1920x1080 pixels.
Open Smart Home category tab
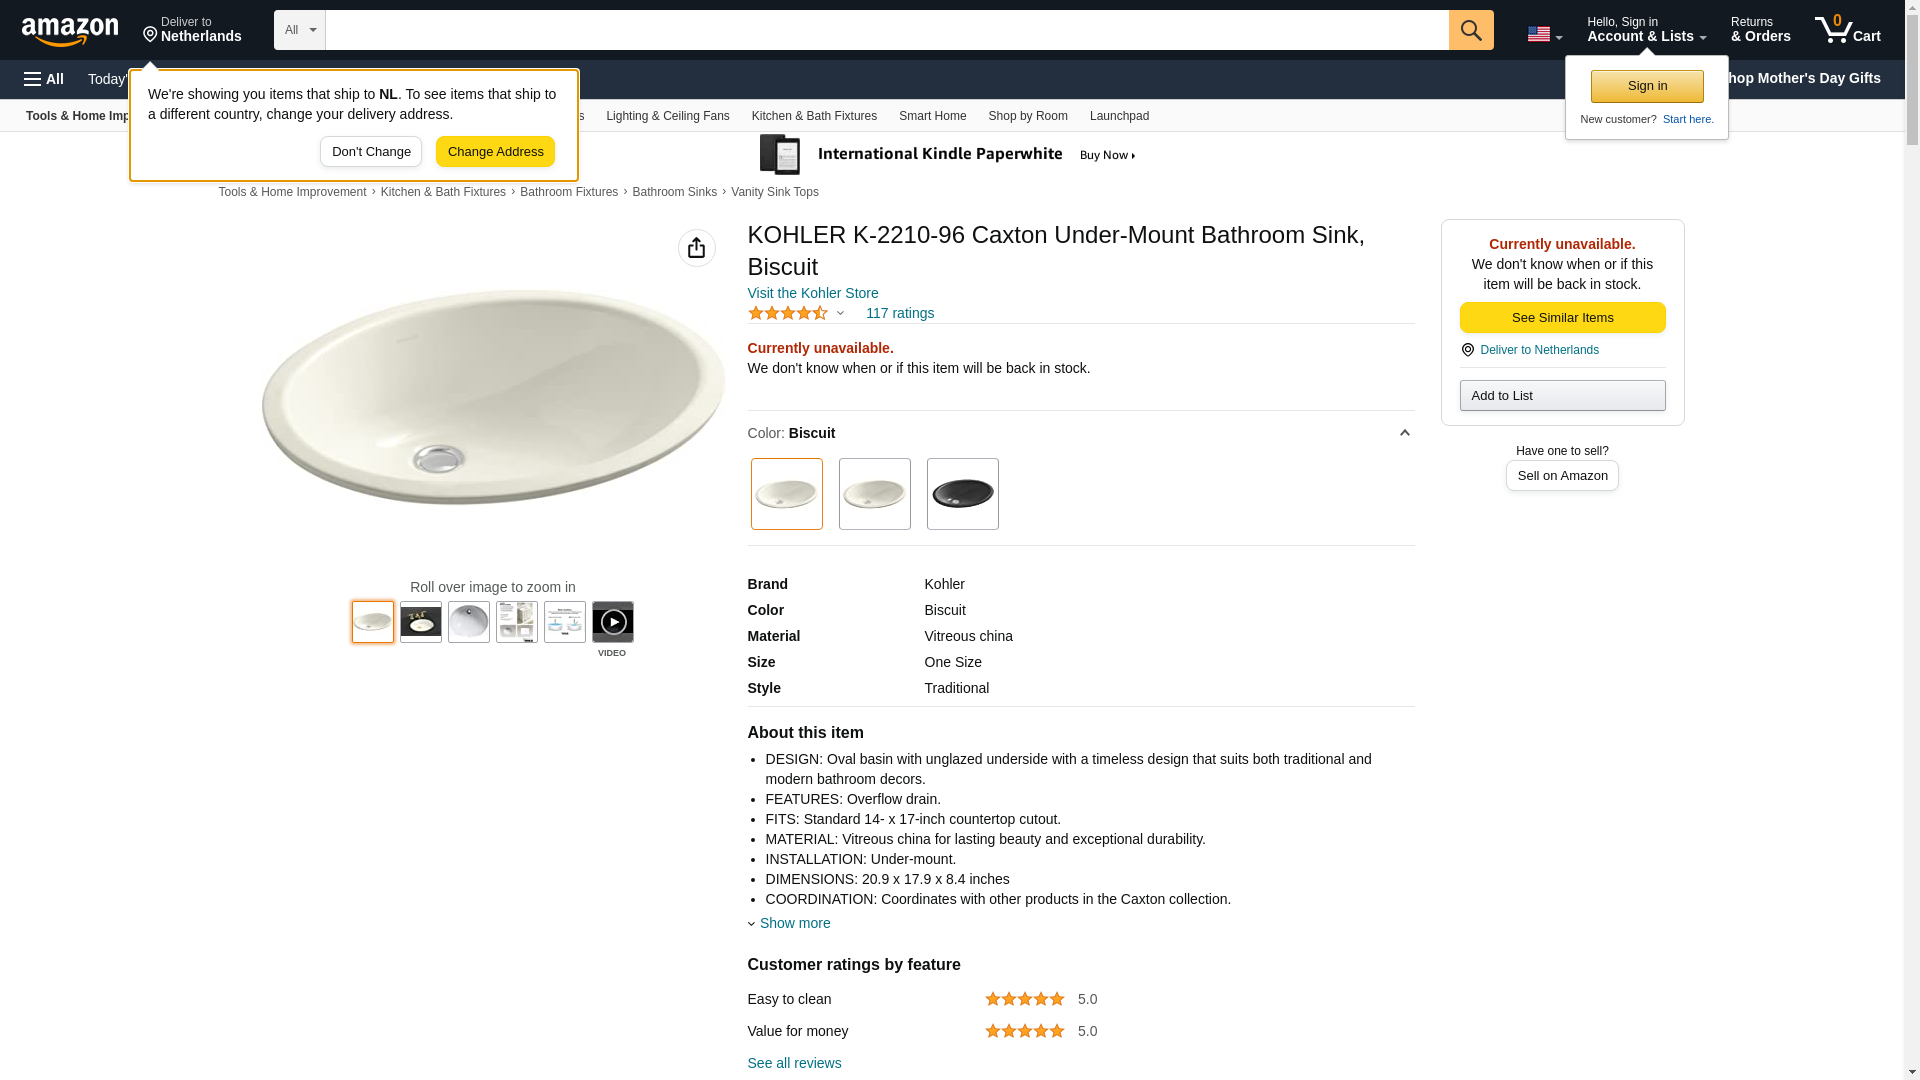point(932,116)
